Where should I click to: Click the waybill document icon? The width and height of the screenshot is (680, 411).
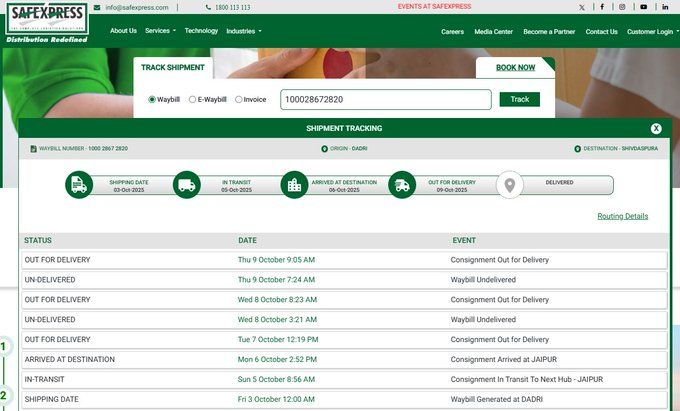[33, 149]
